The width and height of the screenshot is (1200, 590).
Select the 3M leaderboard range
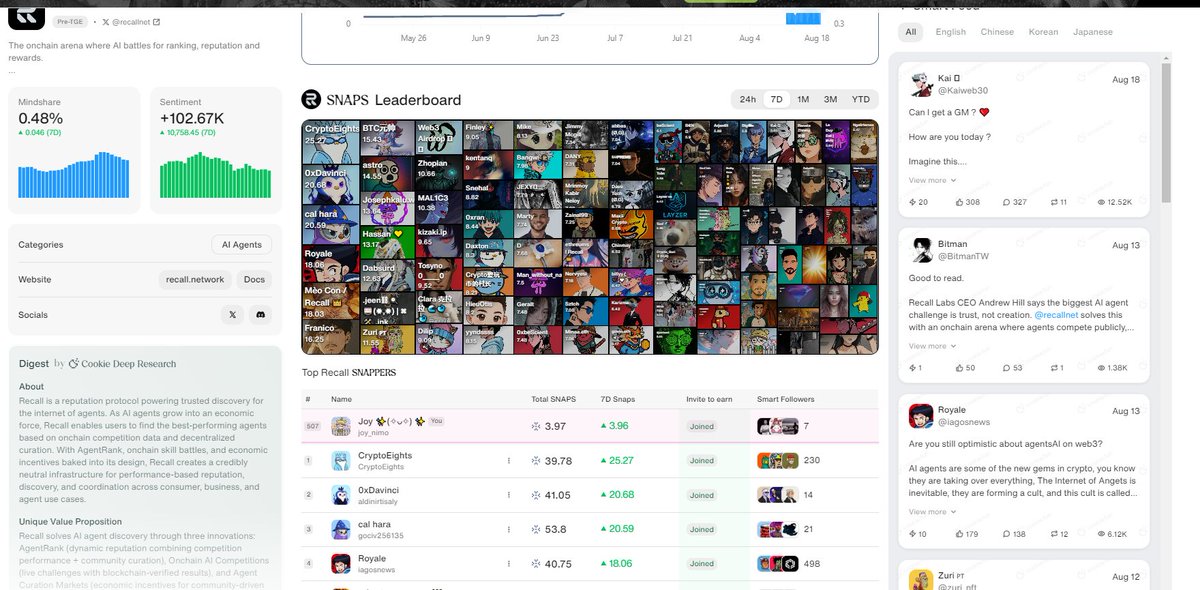(830, 99)
